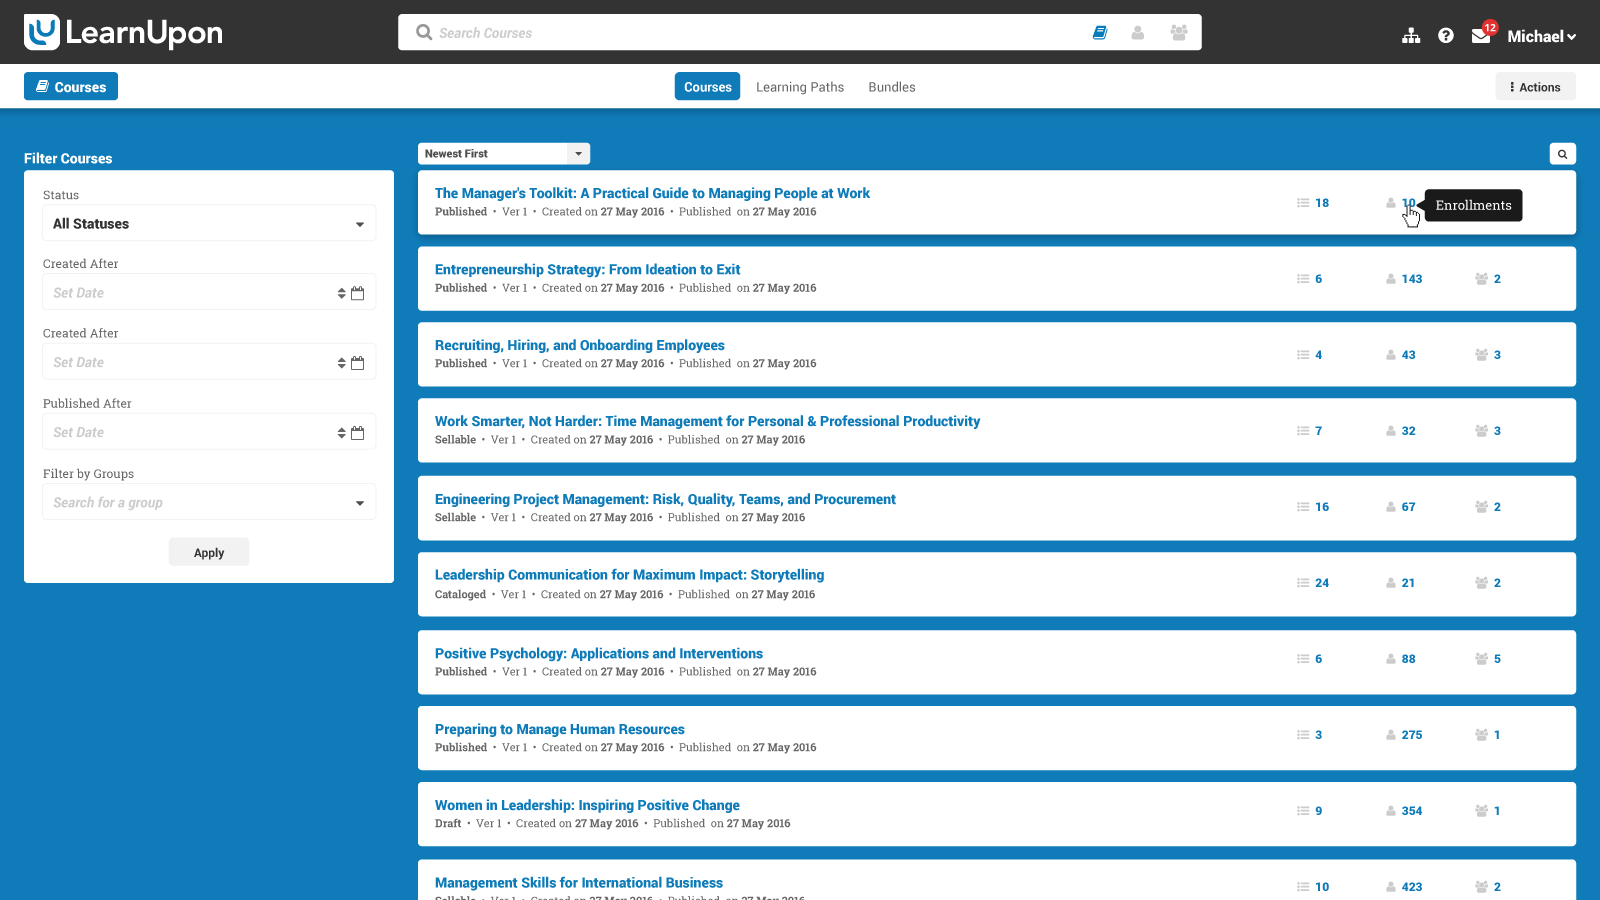Open the Help question mark icon
Screen dimensions: 1600x900
point(1446,34)
